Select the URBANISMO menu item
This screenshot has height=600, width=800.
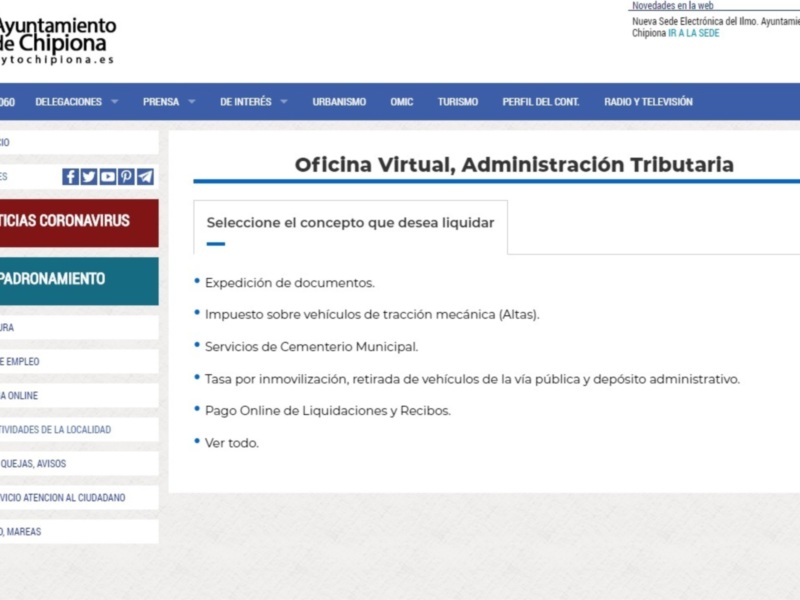[x=339, y=101]
